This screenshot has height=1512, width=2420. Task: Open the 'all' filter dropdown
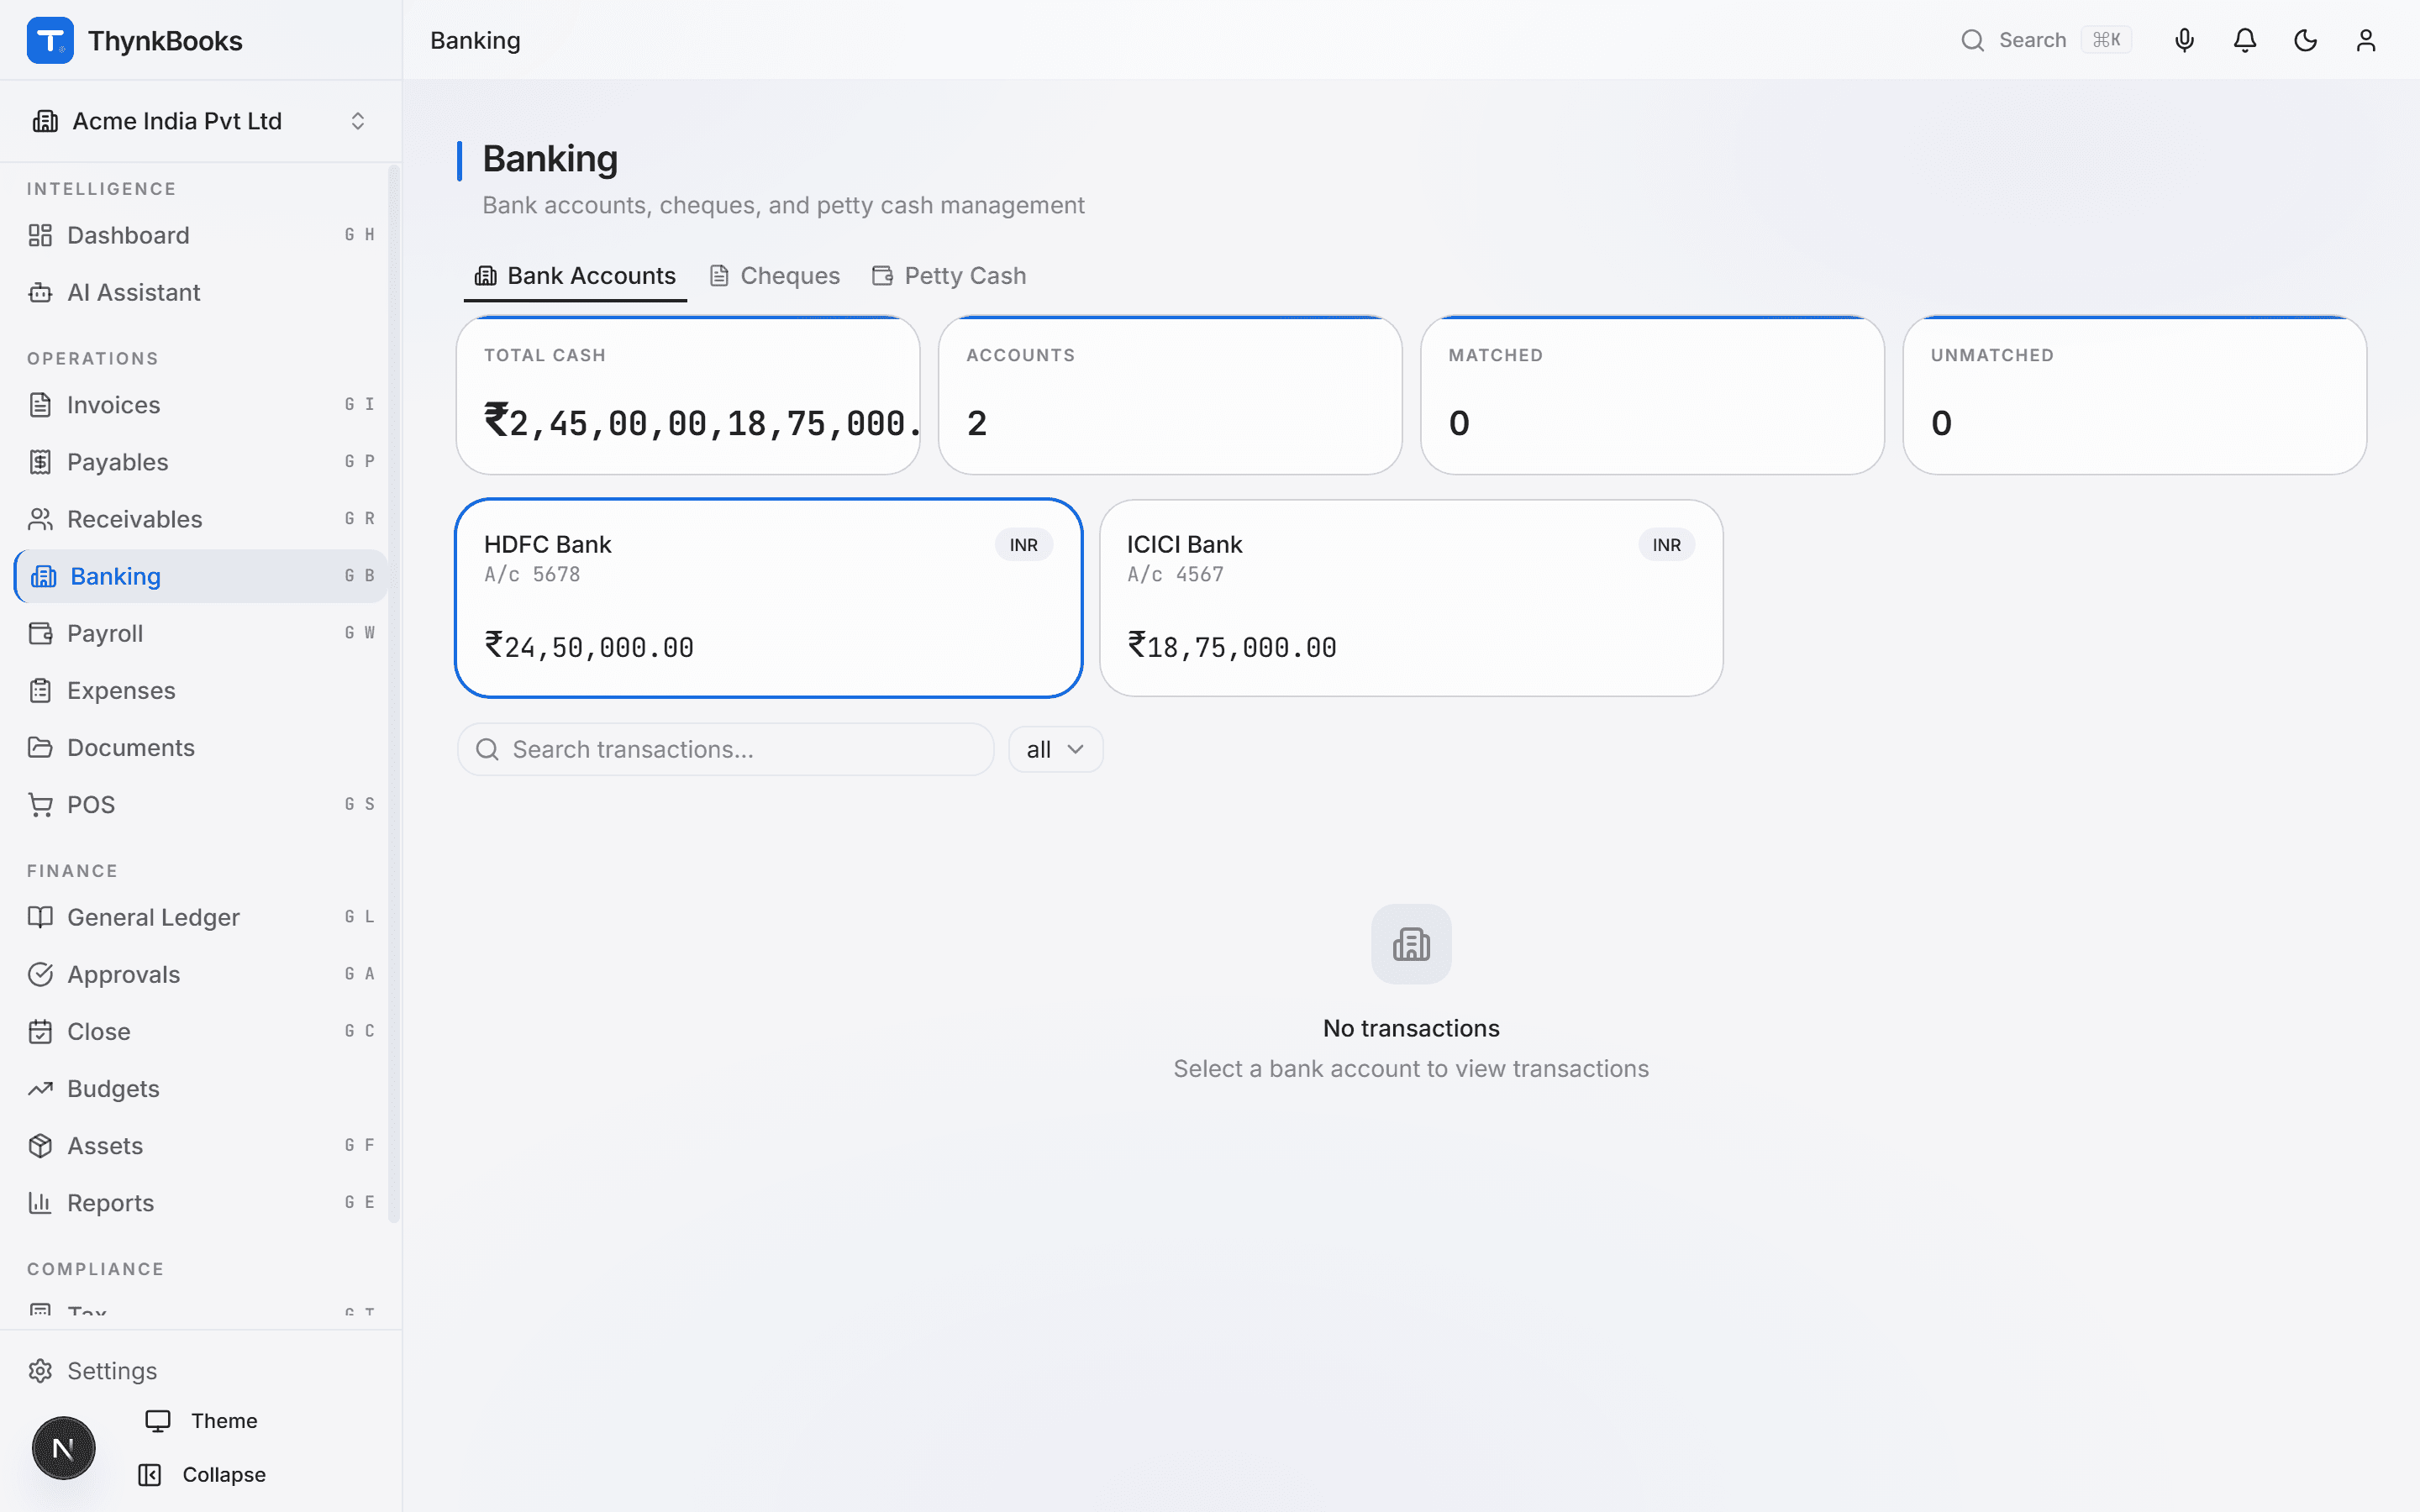click(x=1055, y=749)
